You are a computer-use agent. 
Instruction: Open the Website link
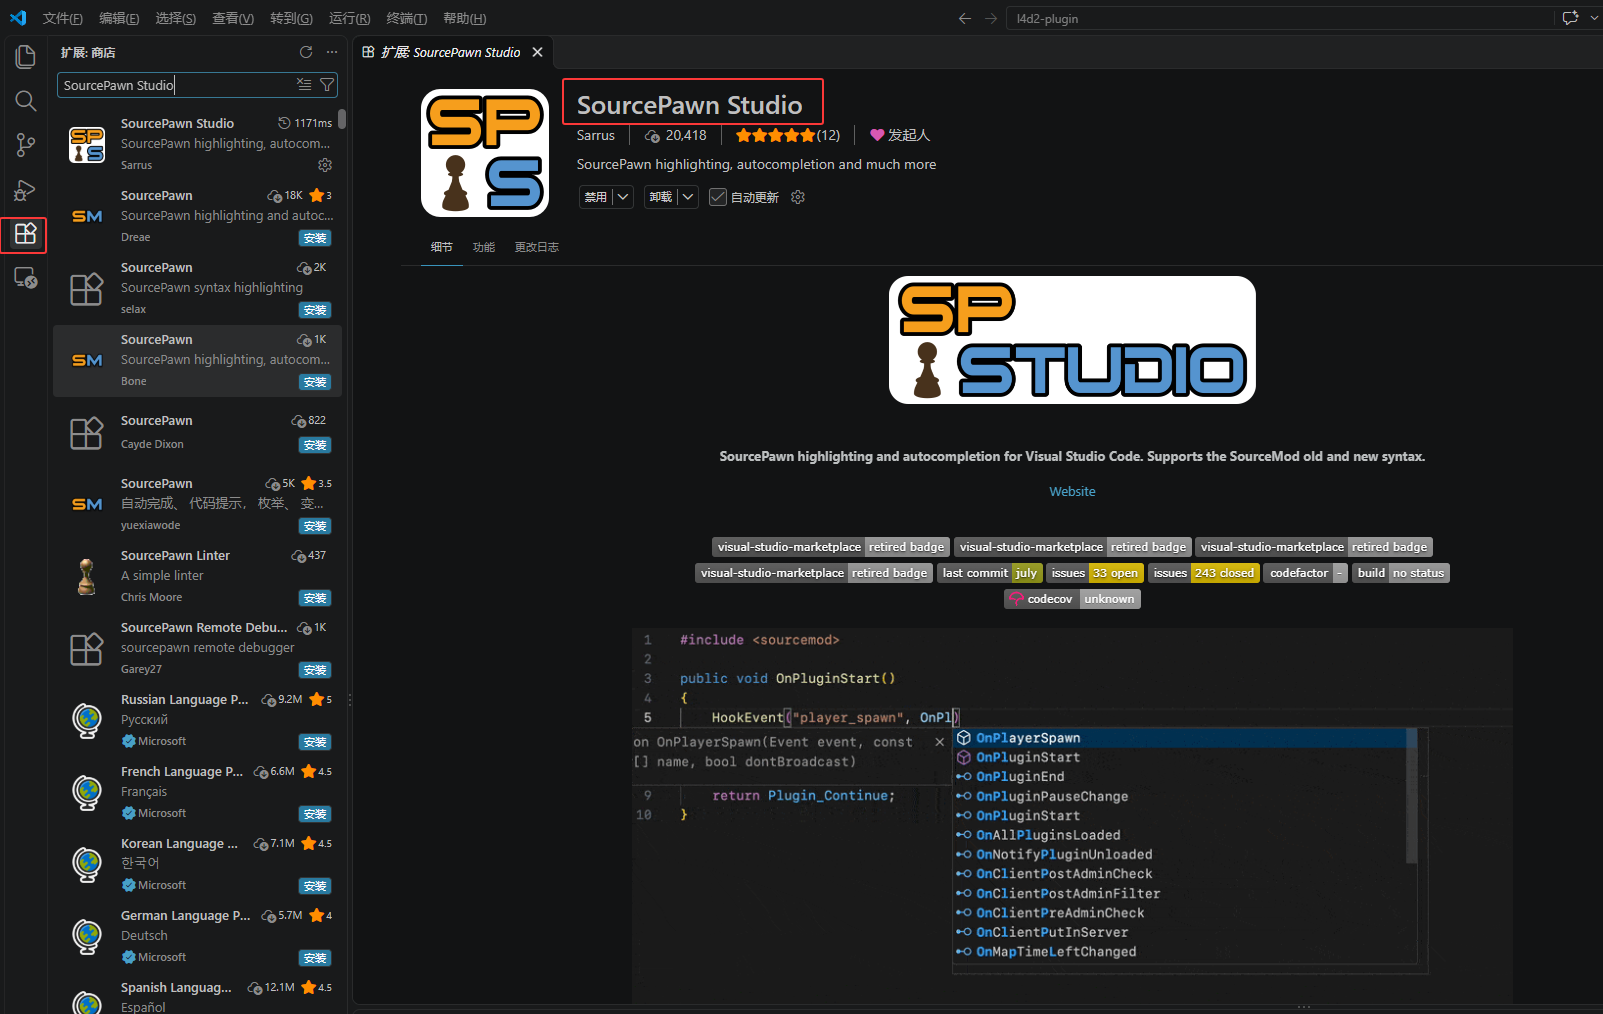tap(1072, 491)
